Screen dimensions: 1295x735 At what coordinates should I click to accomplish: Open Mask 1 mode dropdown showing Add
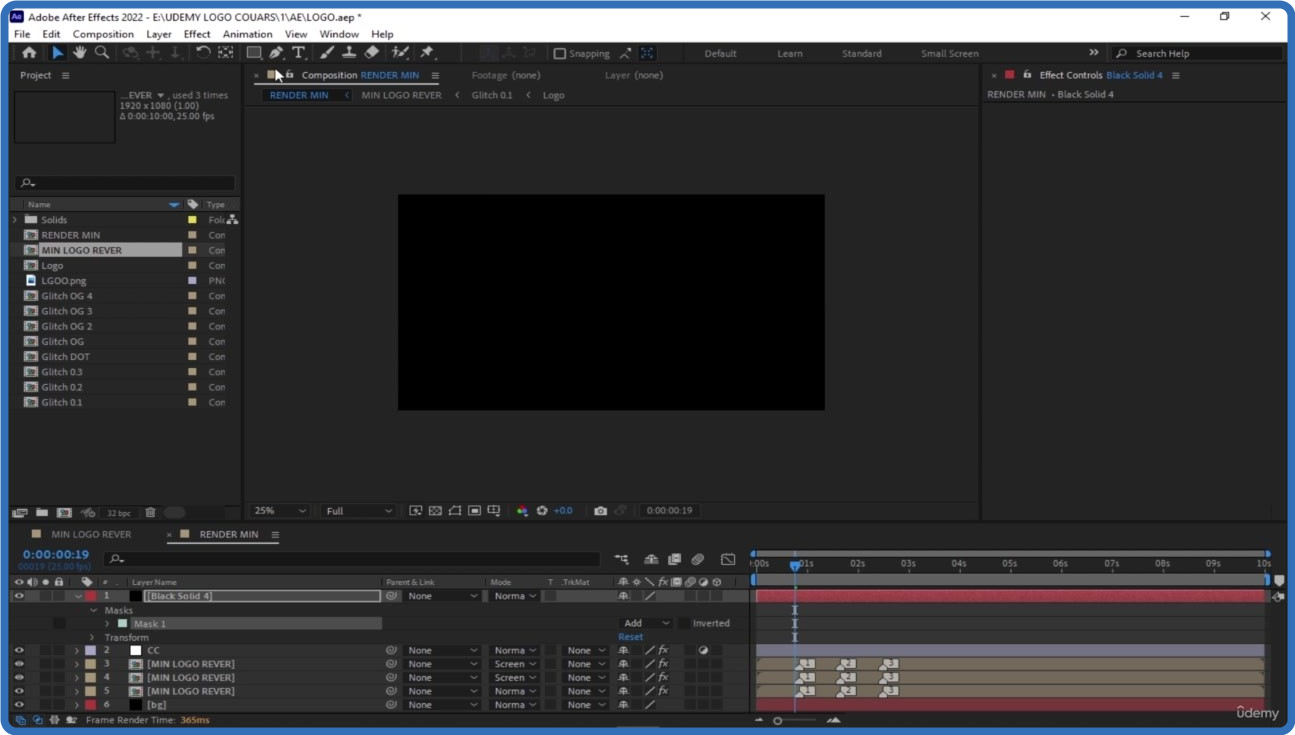[x=647, y=624]
